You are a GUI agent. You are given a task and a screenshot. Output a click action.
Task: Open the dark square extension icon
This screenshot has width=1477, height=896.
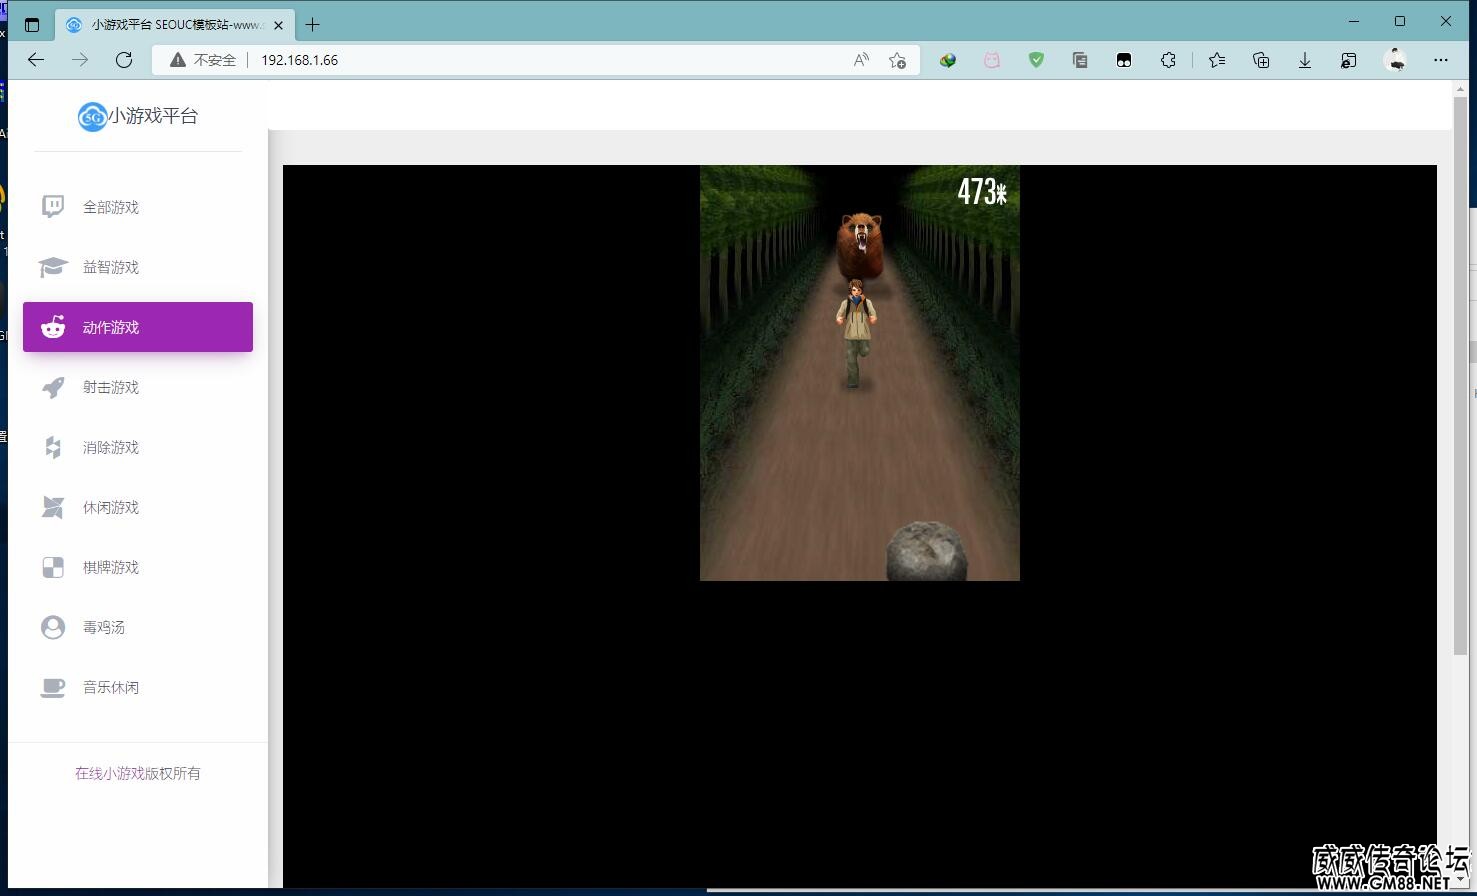point(1124,60)
